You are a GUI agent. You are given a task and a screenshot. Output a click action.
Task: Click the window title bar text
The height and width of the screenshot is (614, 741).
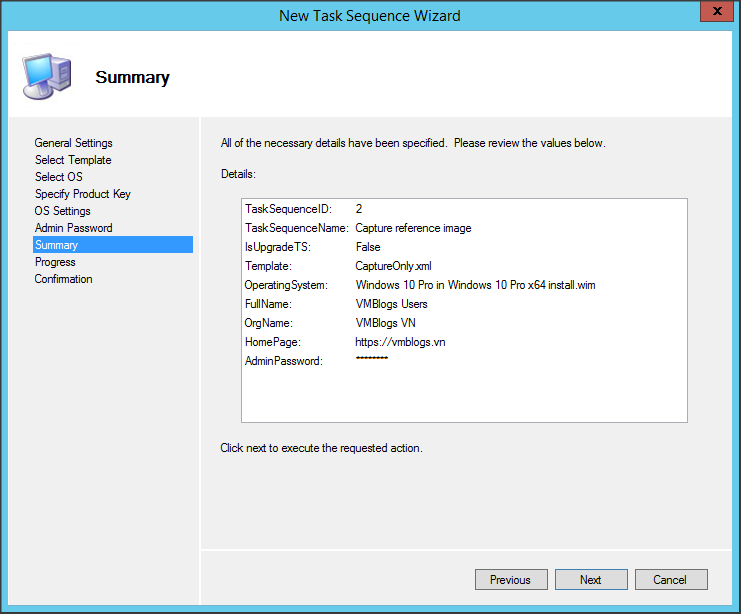click(x=370, y=15)
